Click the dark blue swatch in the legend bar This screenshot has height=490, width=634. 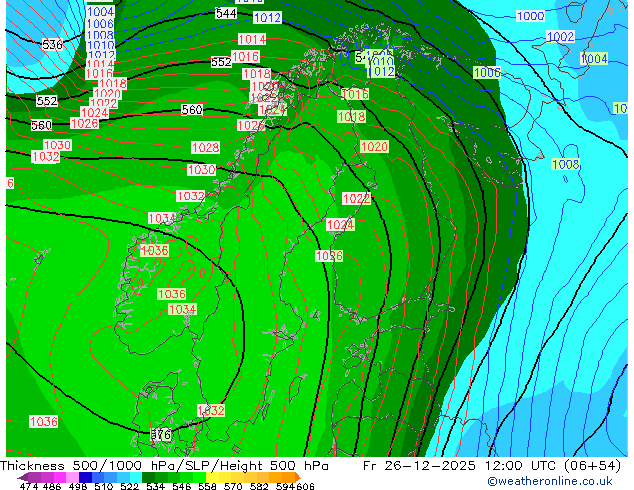pos(85,477)
